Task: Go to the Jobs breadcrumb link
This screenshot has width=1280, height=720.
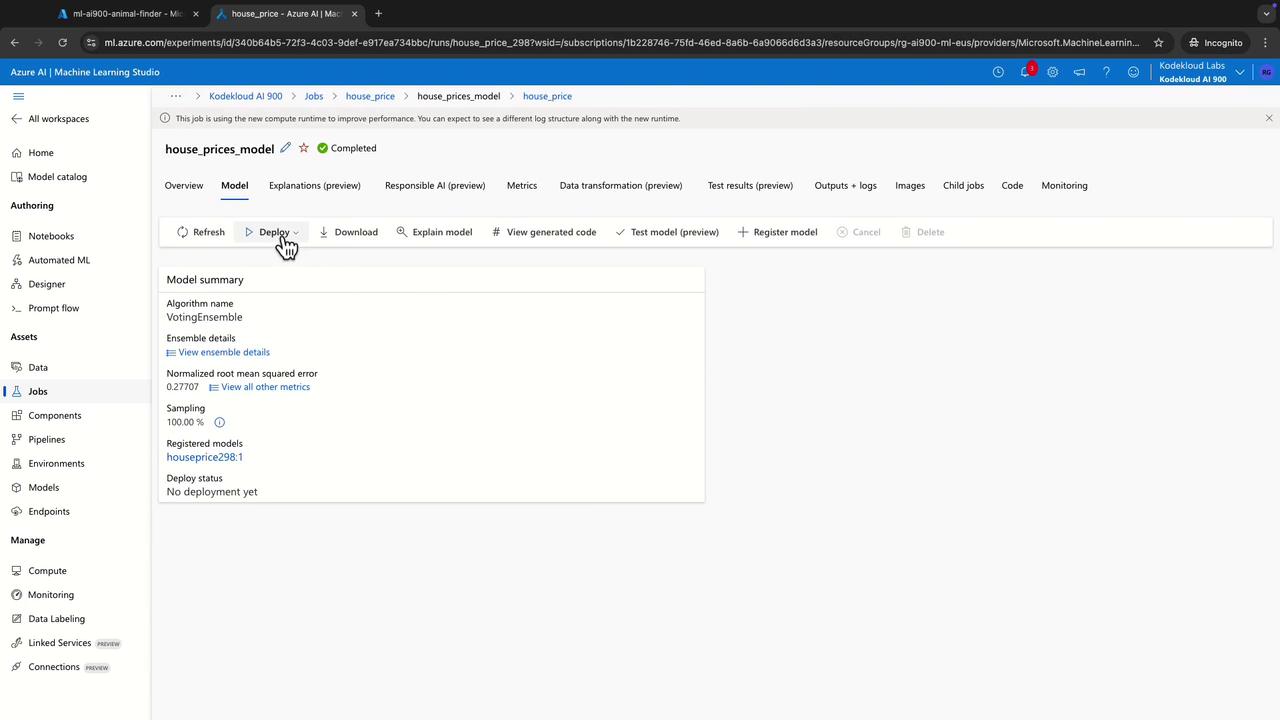Action: [x=314, y=96]
